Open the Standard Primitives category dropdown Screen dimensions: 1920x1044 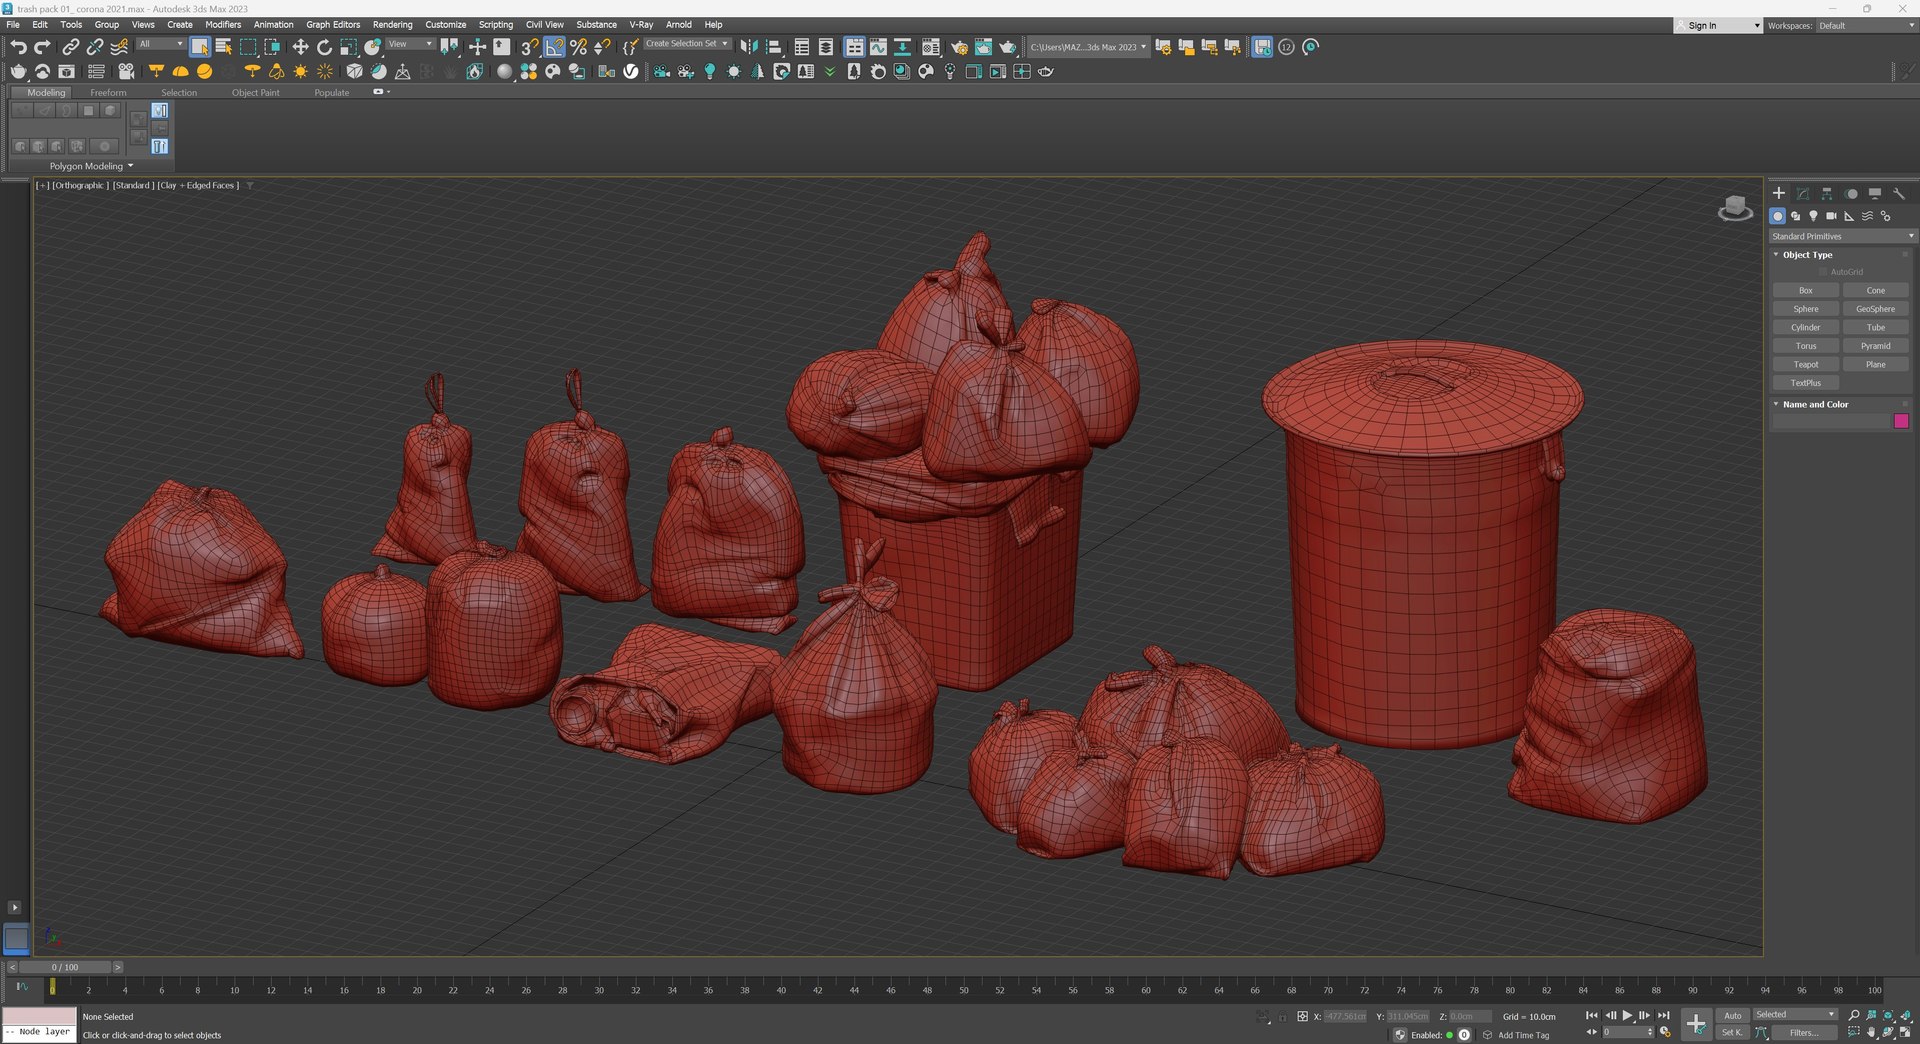coord(1842,236)
